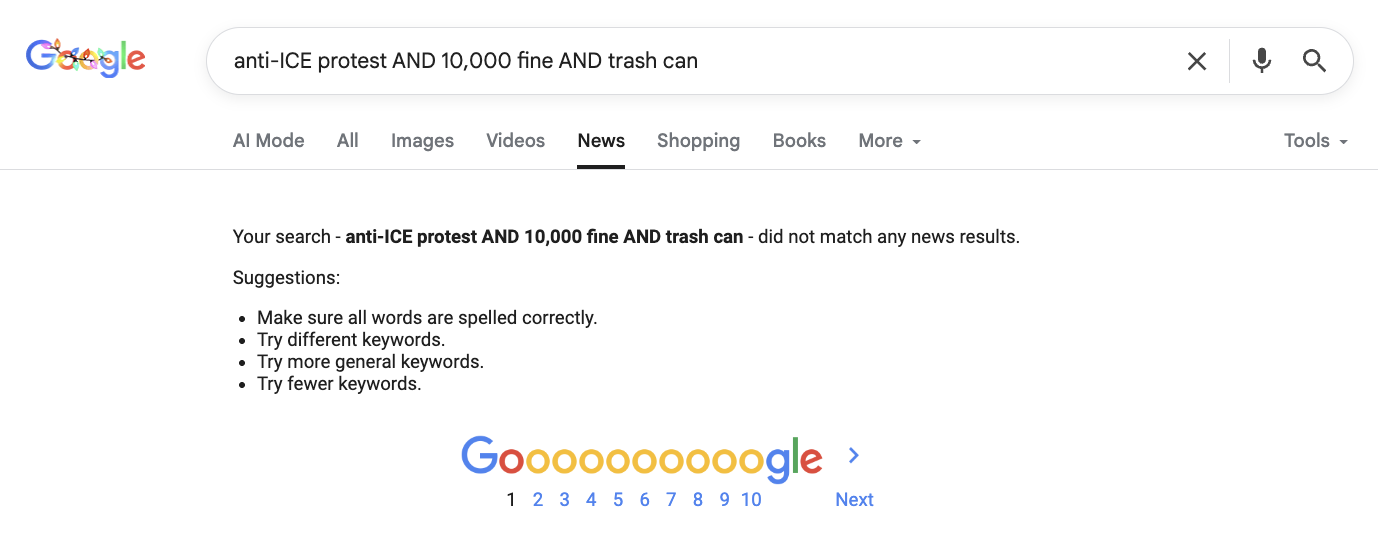Switch to AI Mode tab
The image size is (1378, 550).
pos(268,141)
